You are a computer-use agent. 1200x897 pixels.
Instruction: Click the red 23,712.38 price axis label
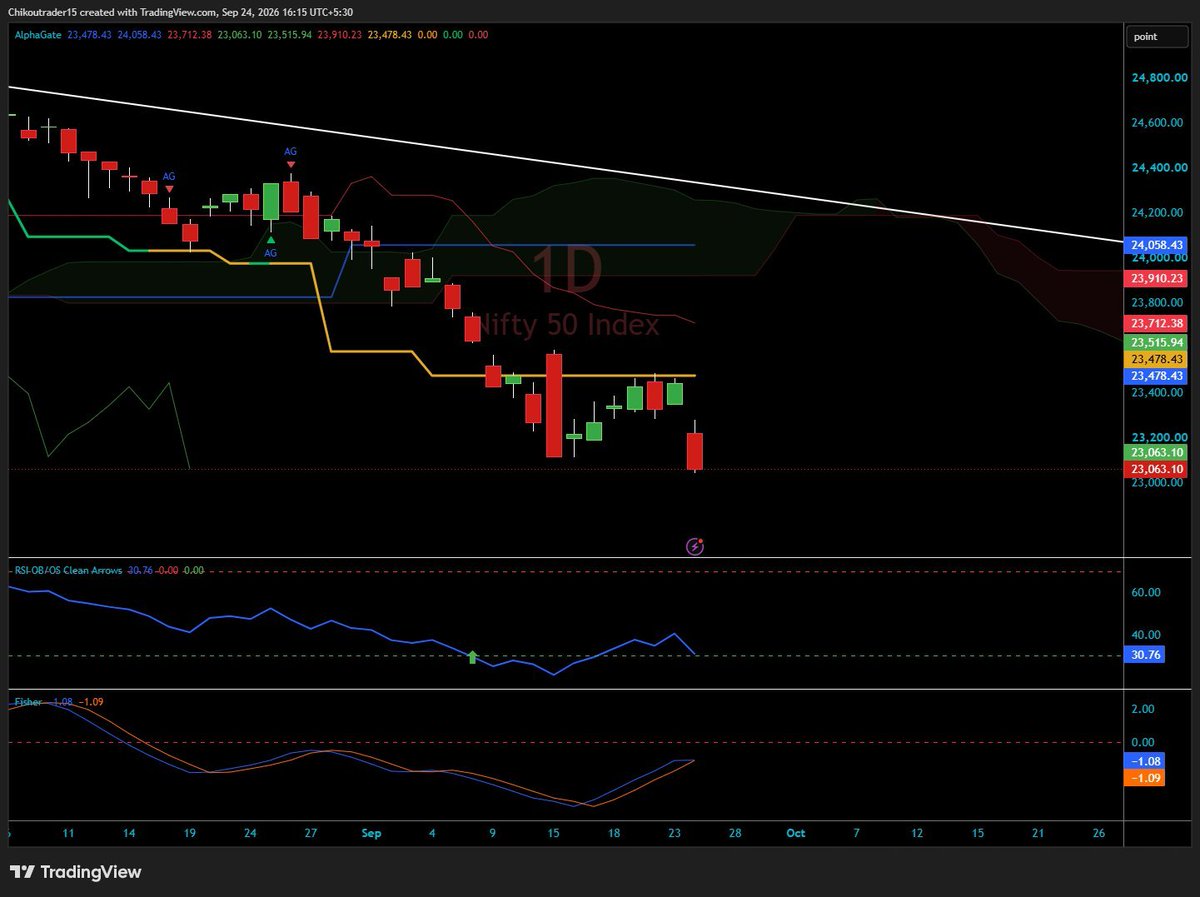[x=1157, y=323]
